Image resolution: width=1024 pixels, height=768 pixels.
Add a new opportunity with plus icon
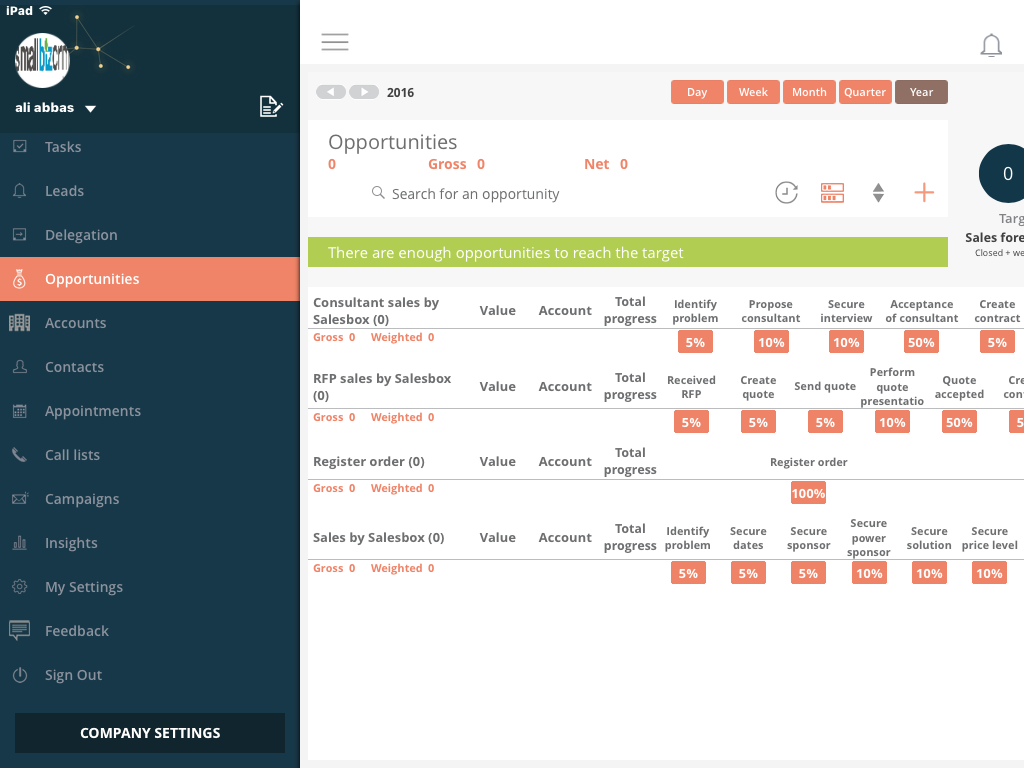(x=924, y=193)
